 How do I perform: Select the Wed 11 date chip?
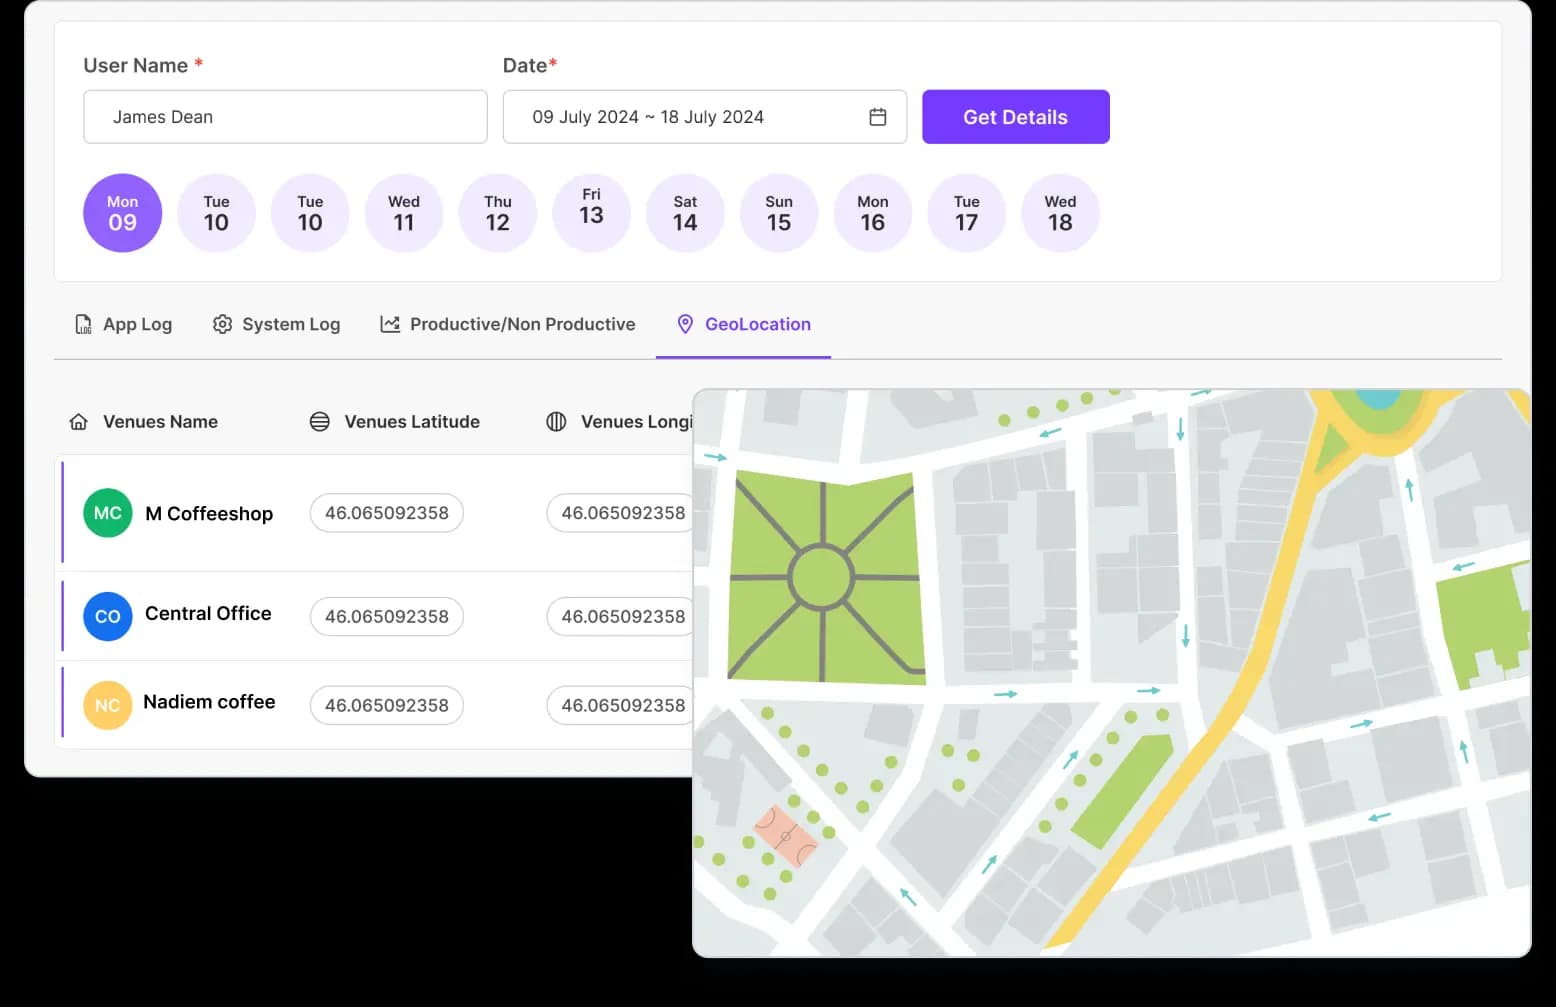coord(404,213)
